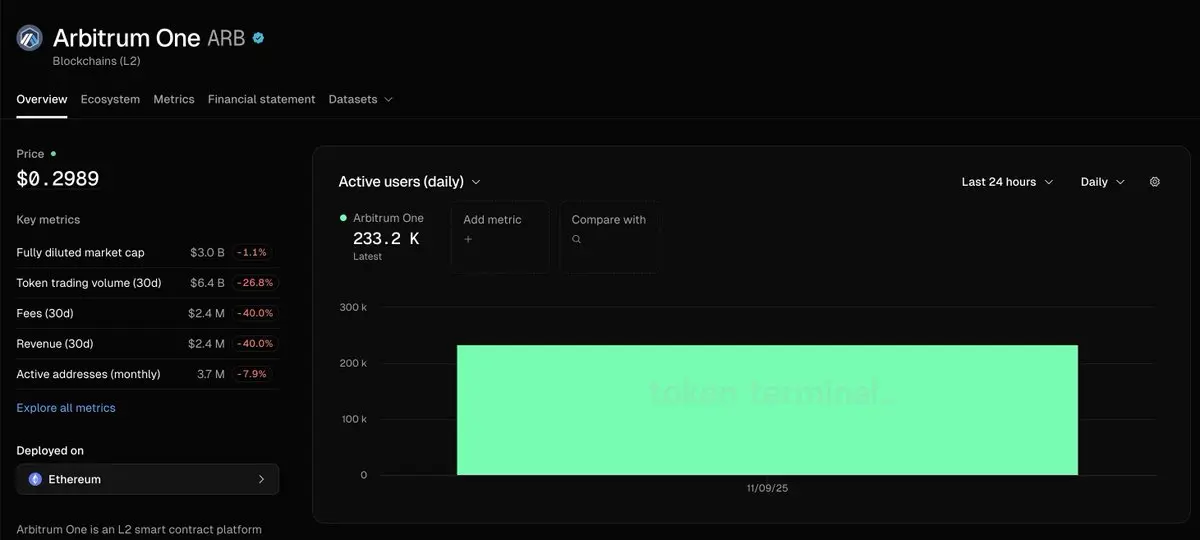Image resolution: width=1200 pixels, height=540 pixels.
Task: Click the Explore all metrics link
Action: pos(66,408)
